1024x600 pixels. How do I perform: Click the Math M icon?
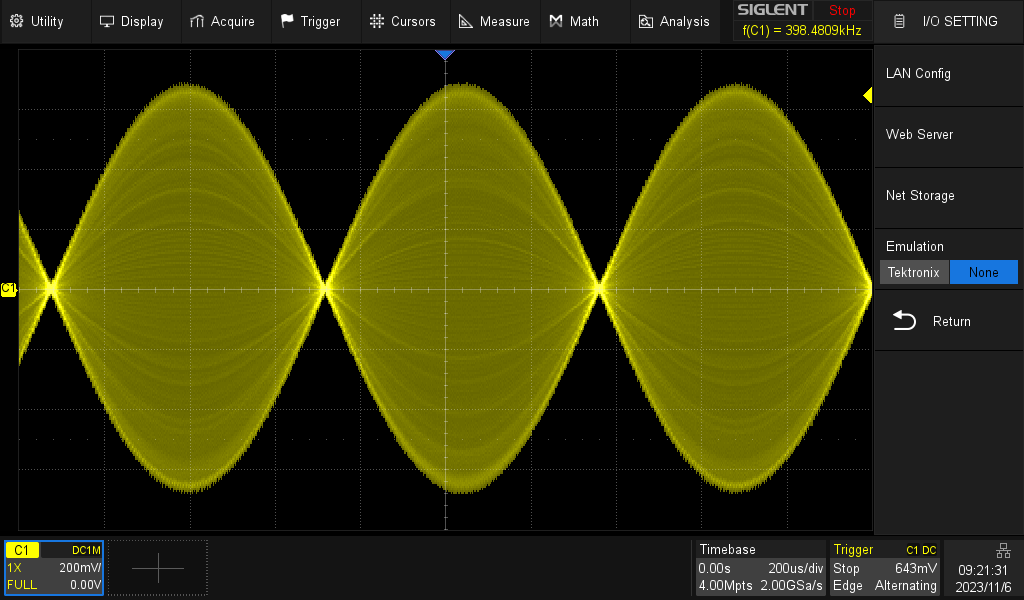click(556, 21)
